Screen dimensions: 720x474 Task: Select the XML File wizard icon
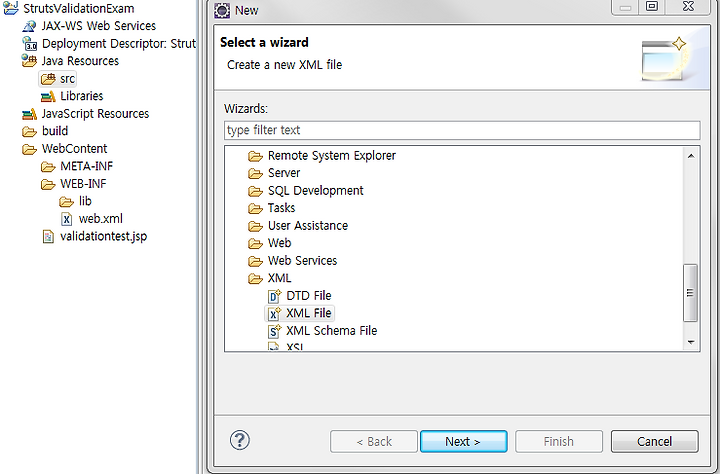pos(275,313)
